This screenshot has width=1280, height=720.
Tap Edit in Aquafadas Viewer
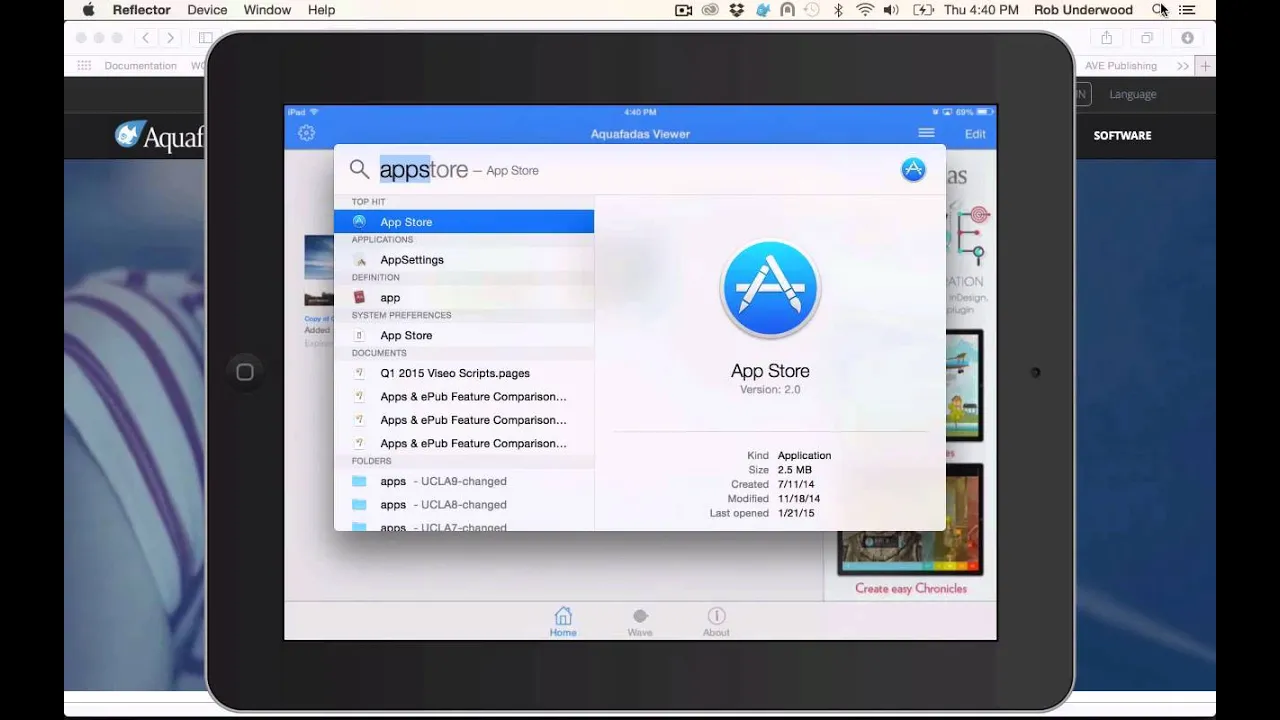tap(975, 134)
